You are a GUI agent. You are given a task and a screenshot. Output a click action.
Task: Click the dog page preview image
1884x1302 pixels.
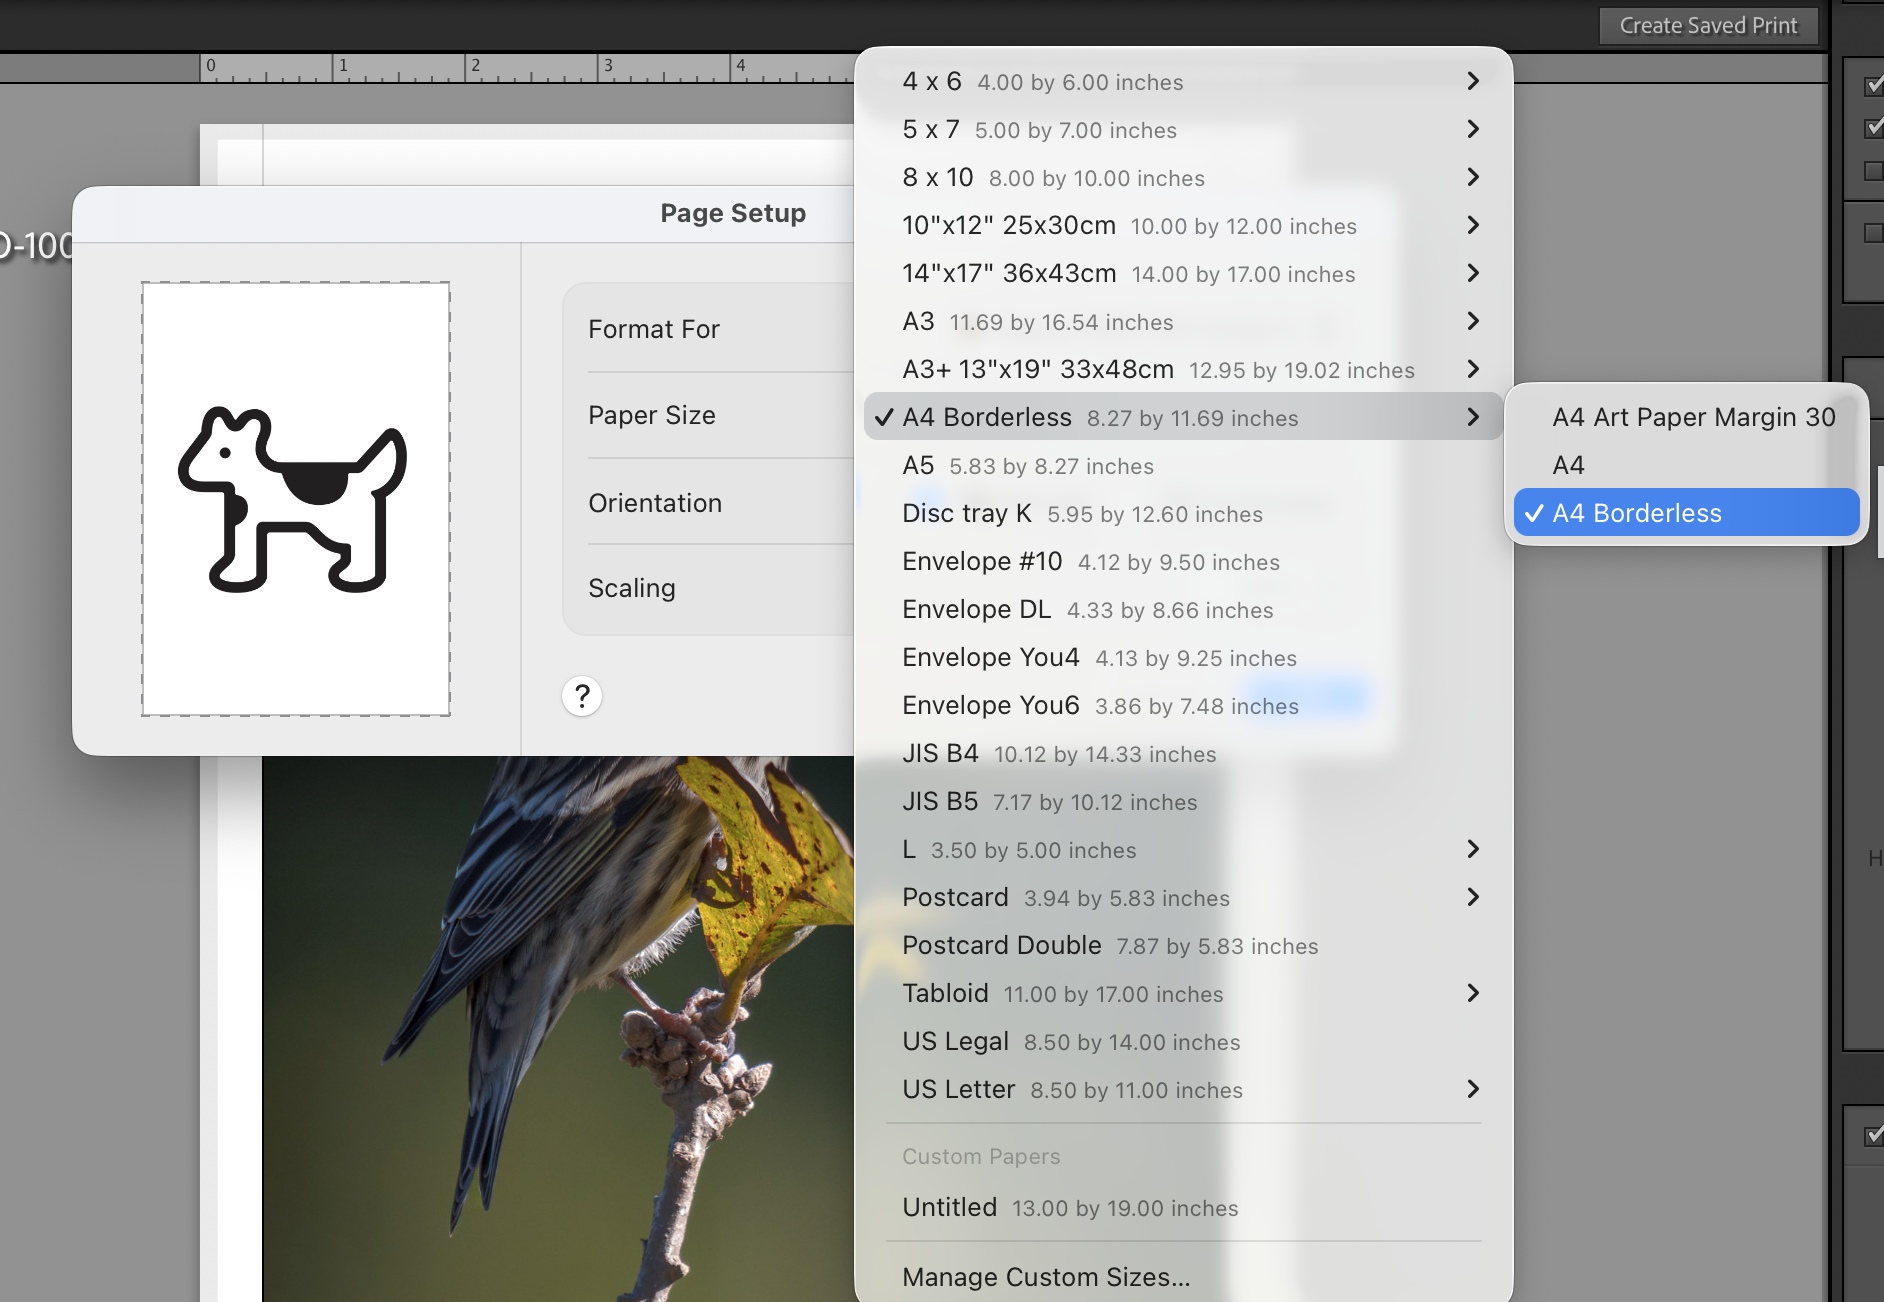coord(295,499)
